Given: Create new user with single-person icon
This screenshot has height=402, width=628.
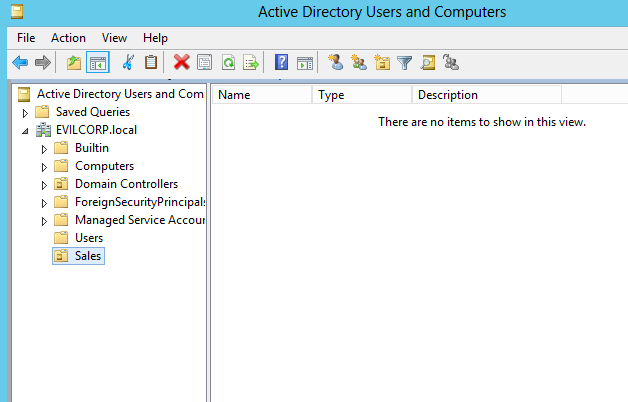Looking at the screenshot, I should coord(335,62).
